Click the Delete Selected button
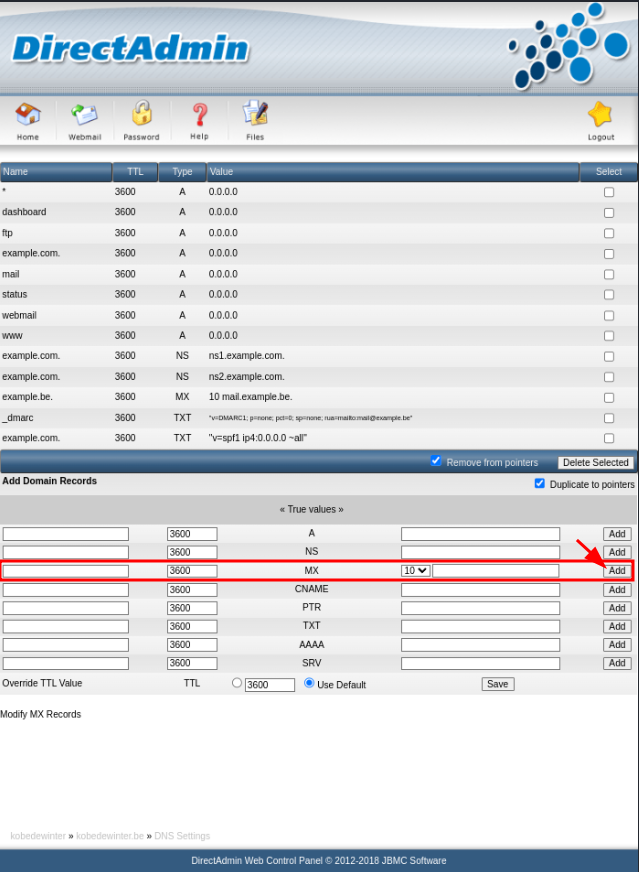Image resolution: width=639 pixels, height=872 pixels. (596, 463)
